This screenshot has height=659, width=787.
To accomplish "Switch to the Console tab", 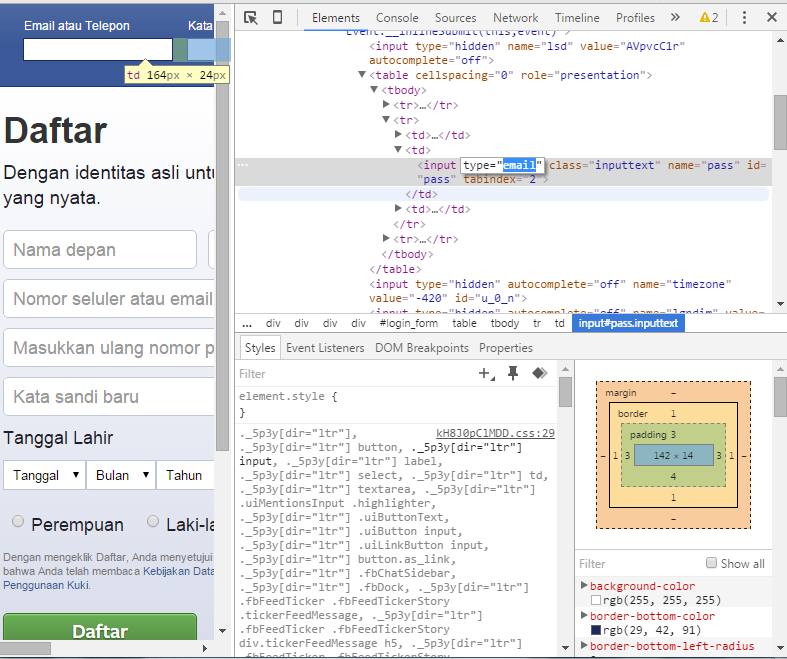I will pyautogui.click(x=397, y=17).
